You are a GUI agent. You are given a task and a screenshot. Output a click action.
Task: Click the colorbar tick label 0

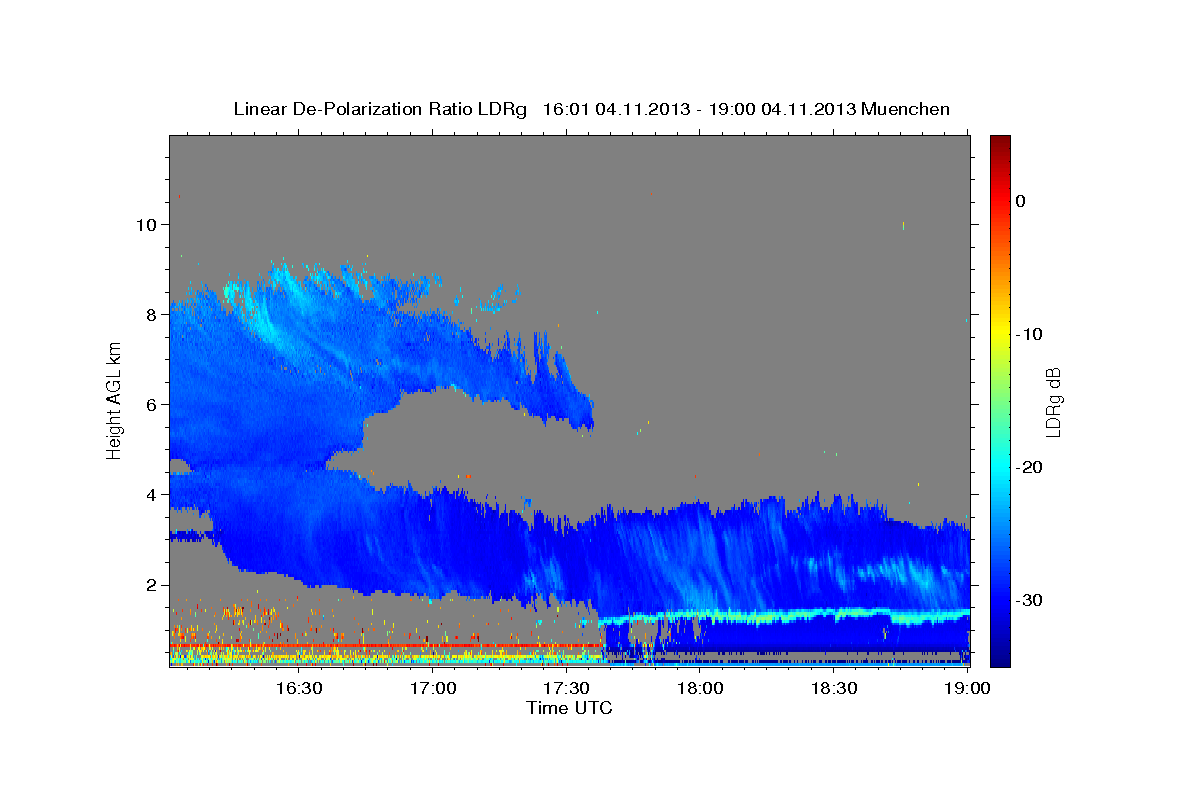[x=1020, y=201]
